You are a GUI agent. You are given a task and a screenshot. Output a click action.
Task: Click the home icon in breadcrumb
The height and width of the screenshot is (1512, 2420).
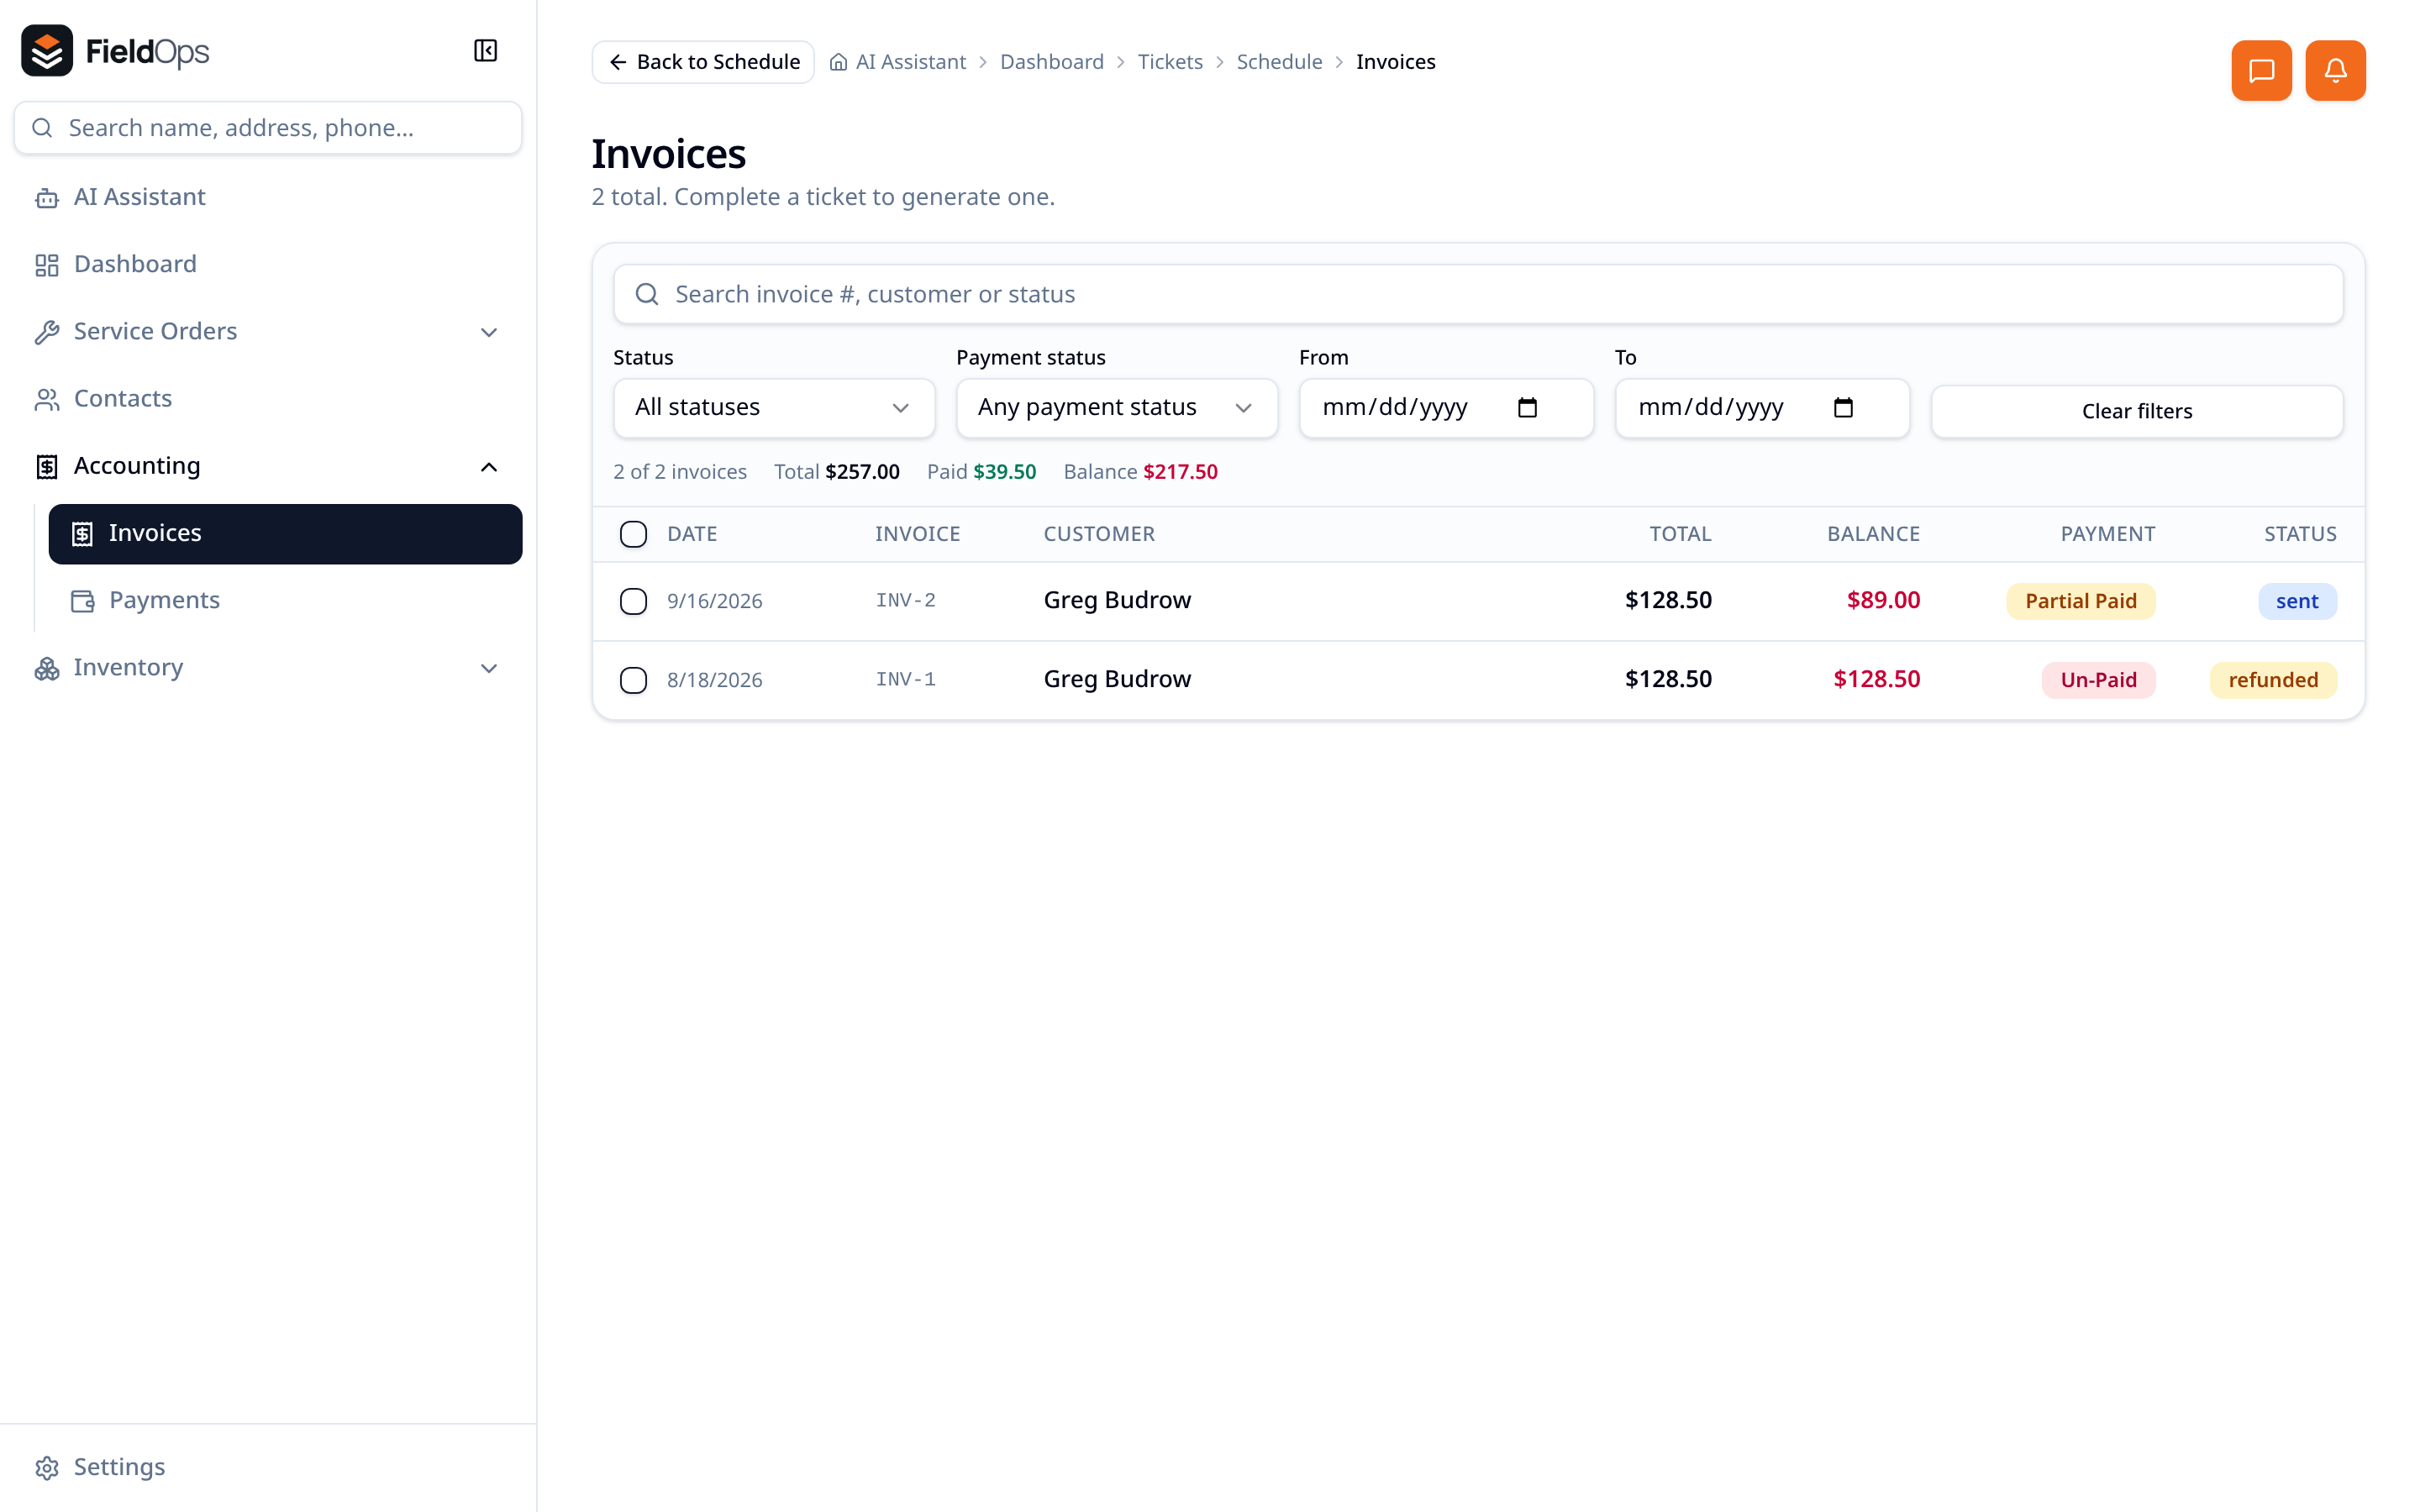coord(838,62)
